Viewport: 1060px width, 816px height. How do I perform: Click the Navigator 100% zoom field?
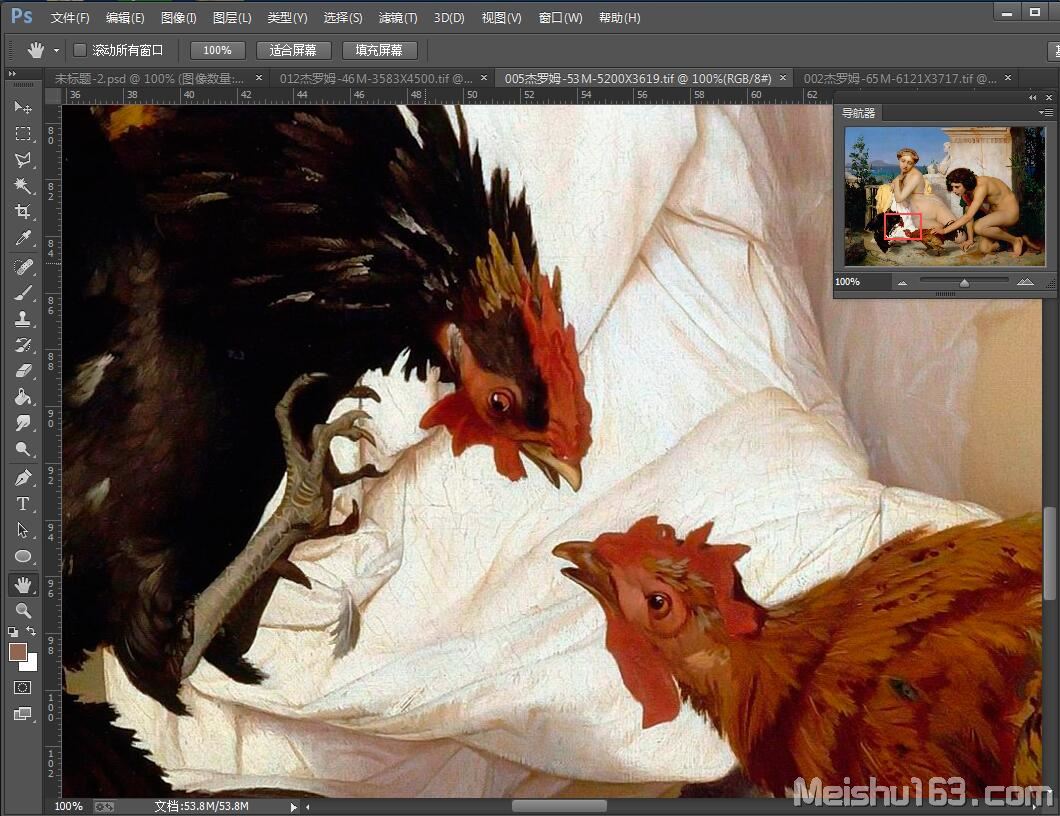point(861,282)
